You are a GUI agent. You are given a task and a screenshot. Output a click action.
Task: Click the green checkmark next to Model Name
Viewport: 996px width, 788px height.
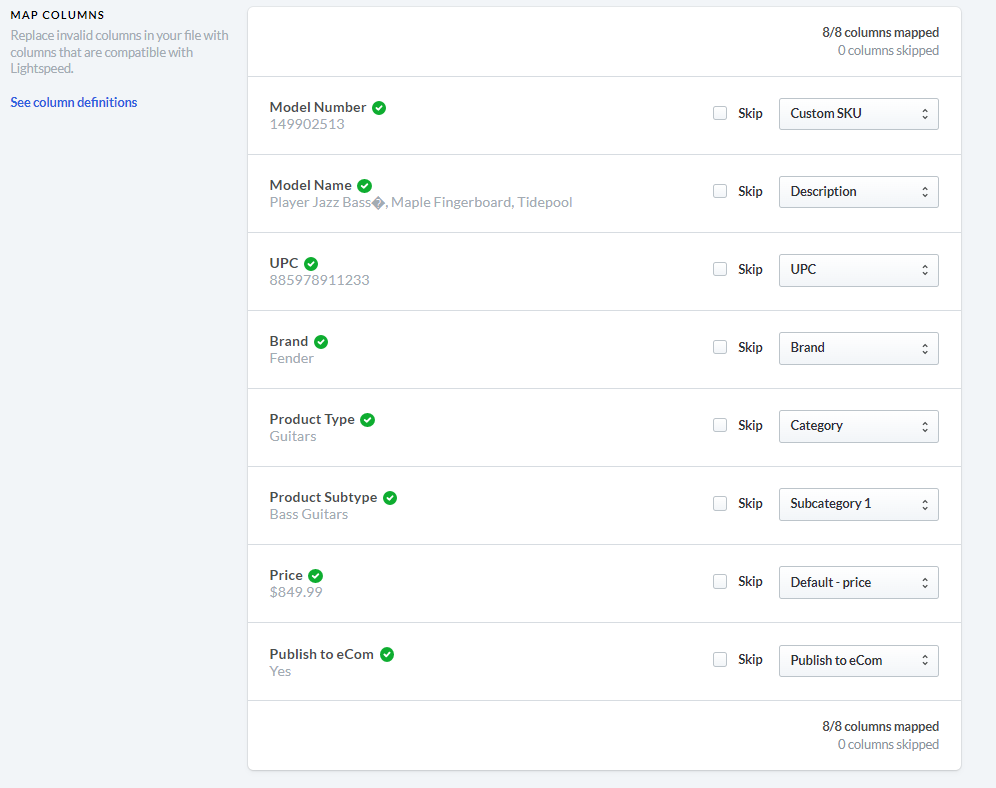(364, 186)
